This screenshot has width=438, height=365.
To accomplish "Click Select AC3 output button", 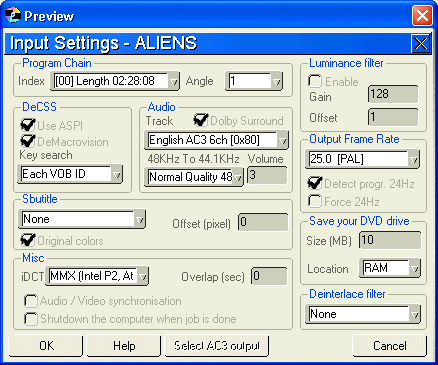I will pos(217,346).
